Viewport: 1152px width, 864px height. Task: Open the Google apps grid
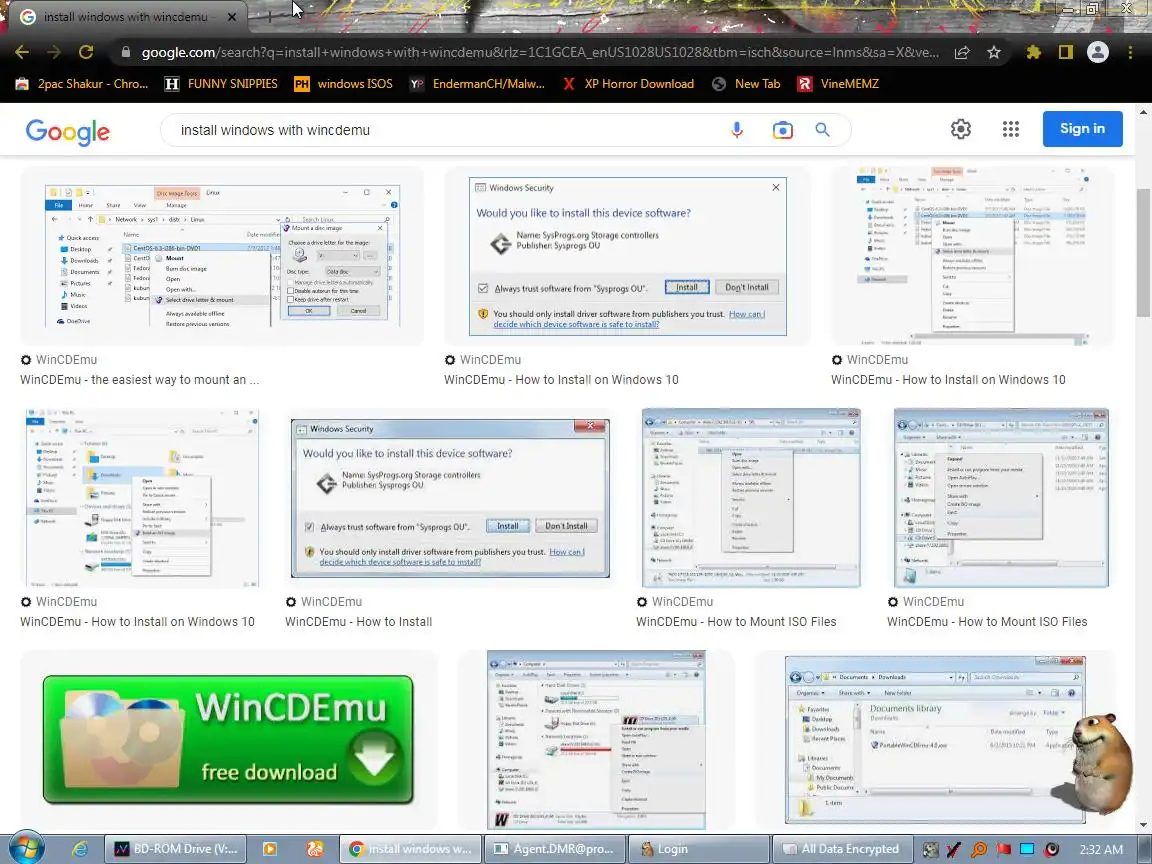1011,129
